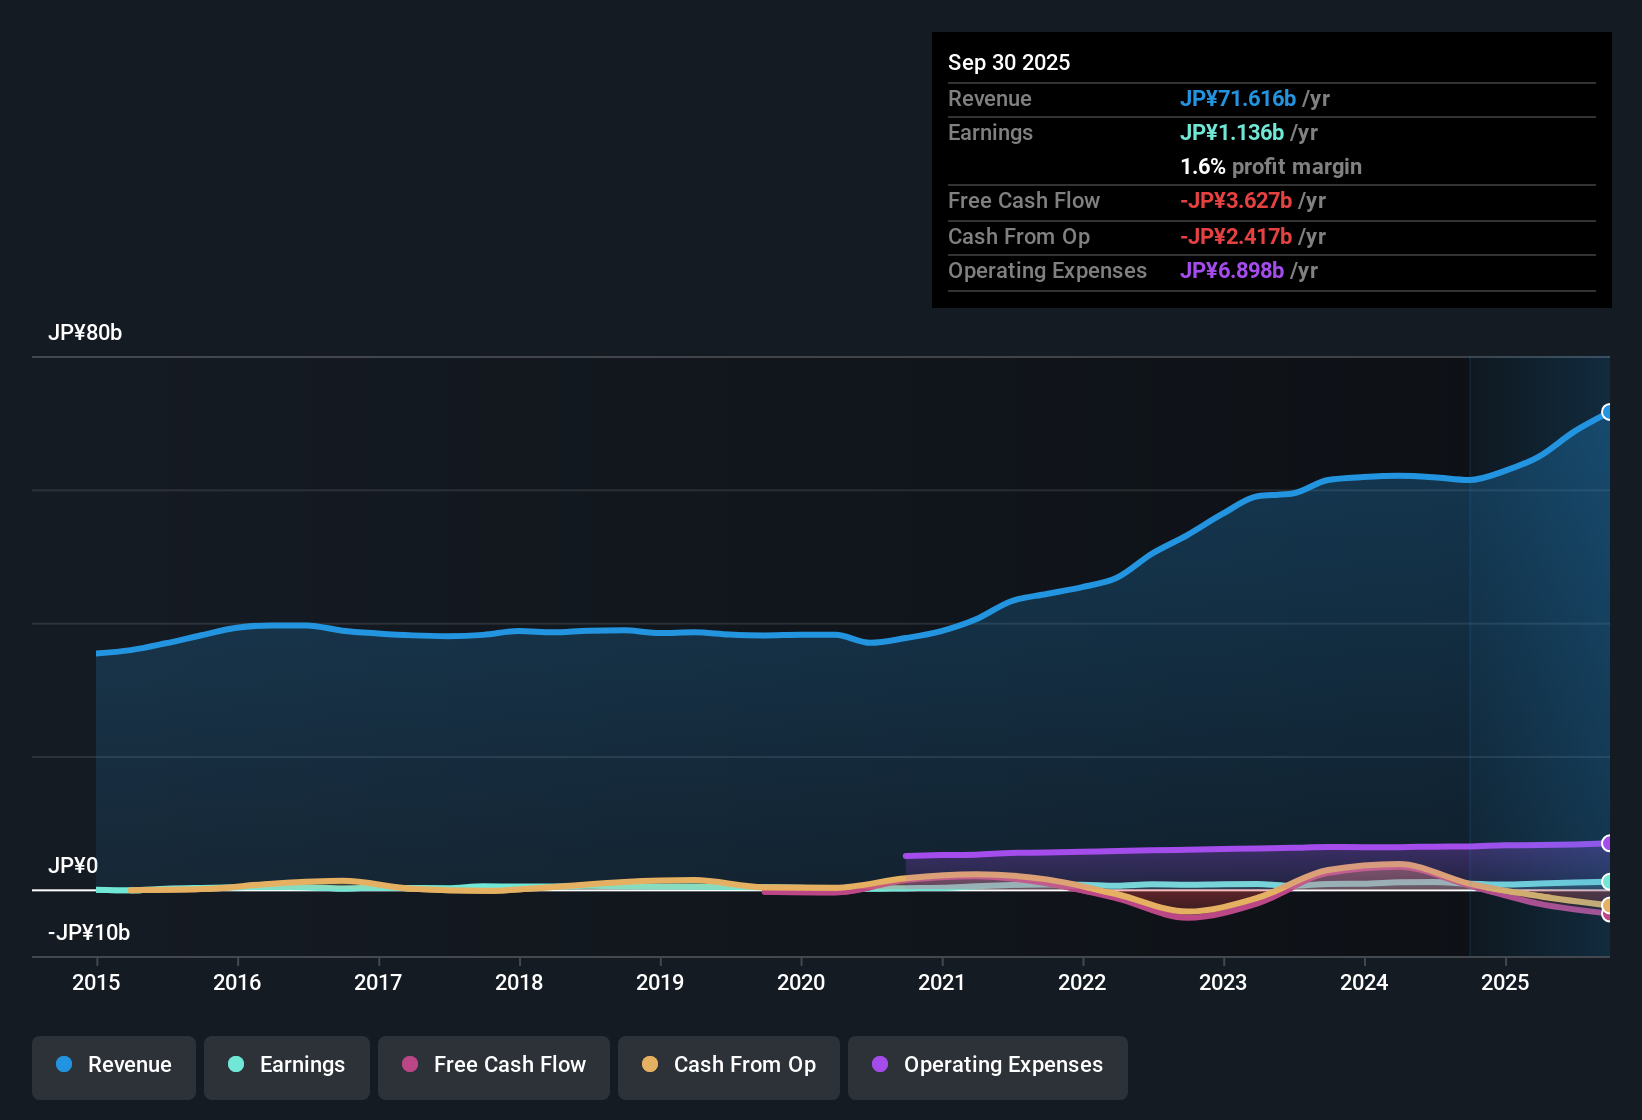
Task: Toggle the Earnings series visibility
Action: pos(286,1065)
